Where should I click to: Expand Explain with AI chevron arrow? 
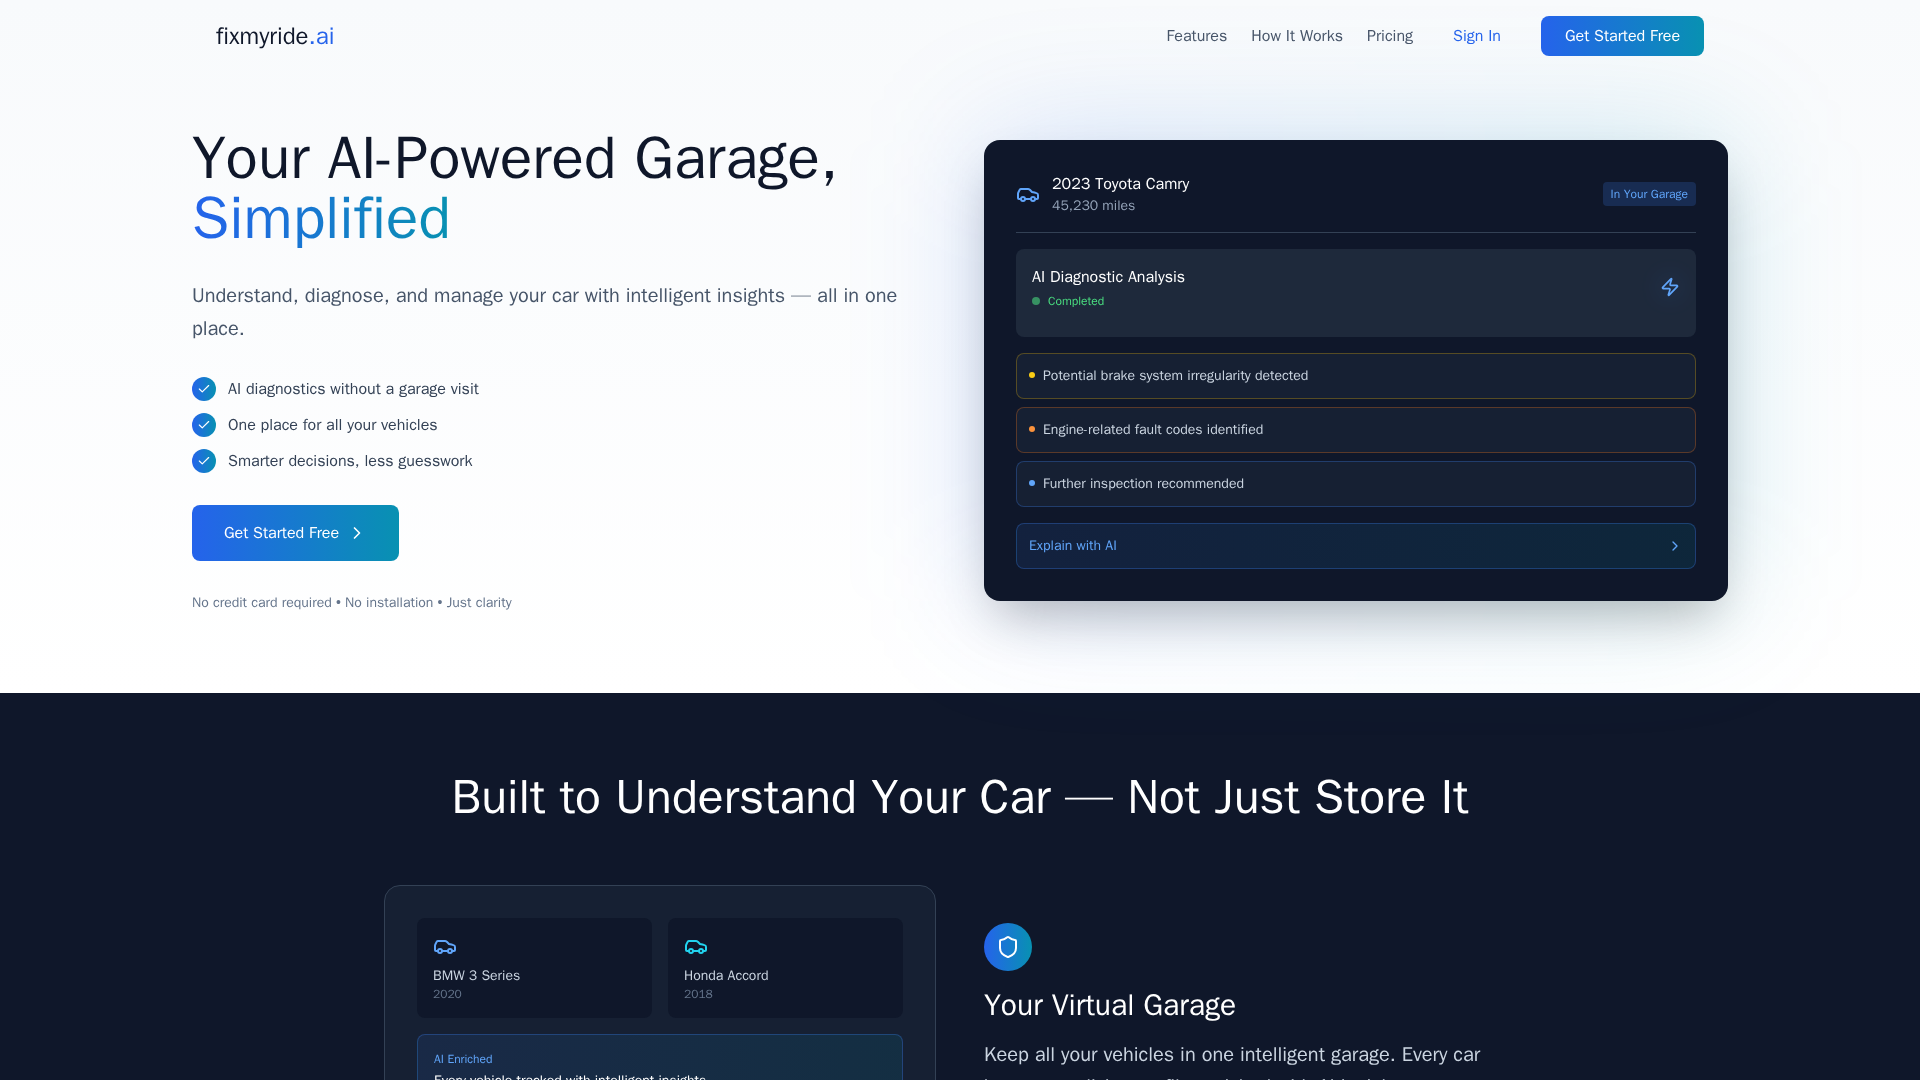(x=1675, y=546)
